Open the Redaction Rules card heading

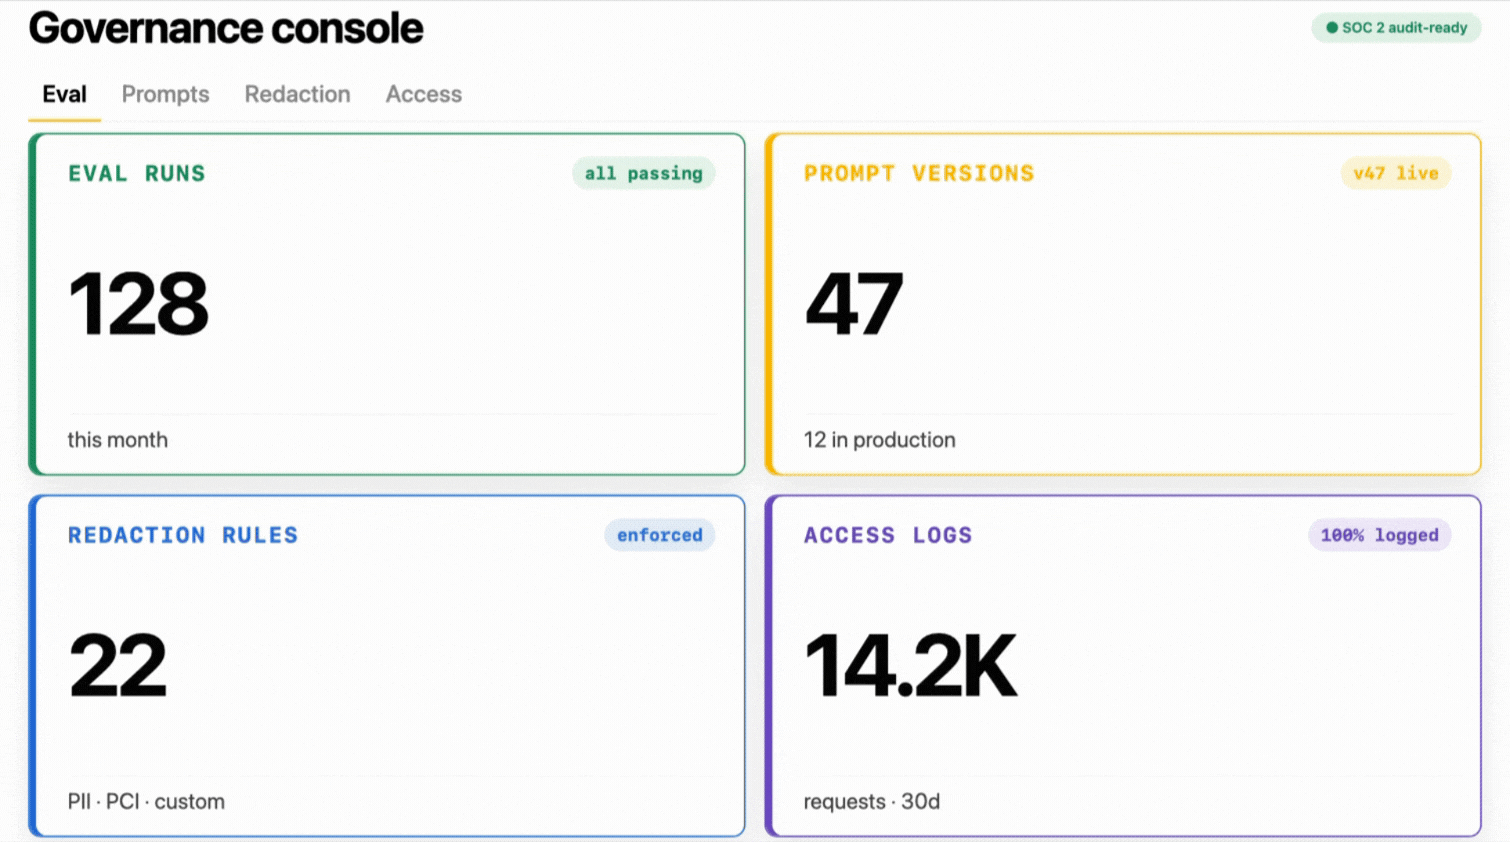[183, 535]
